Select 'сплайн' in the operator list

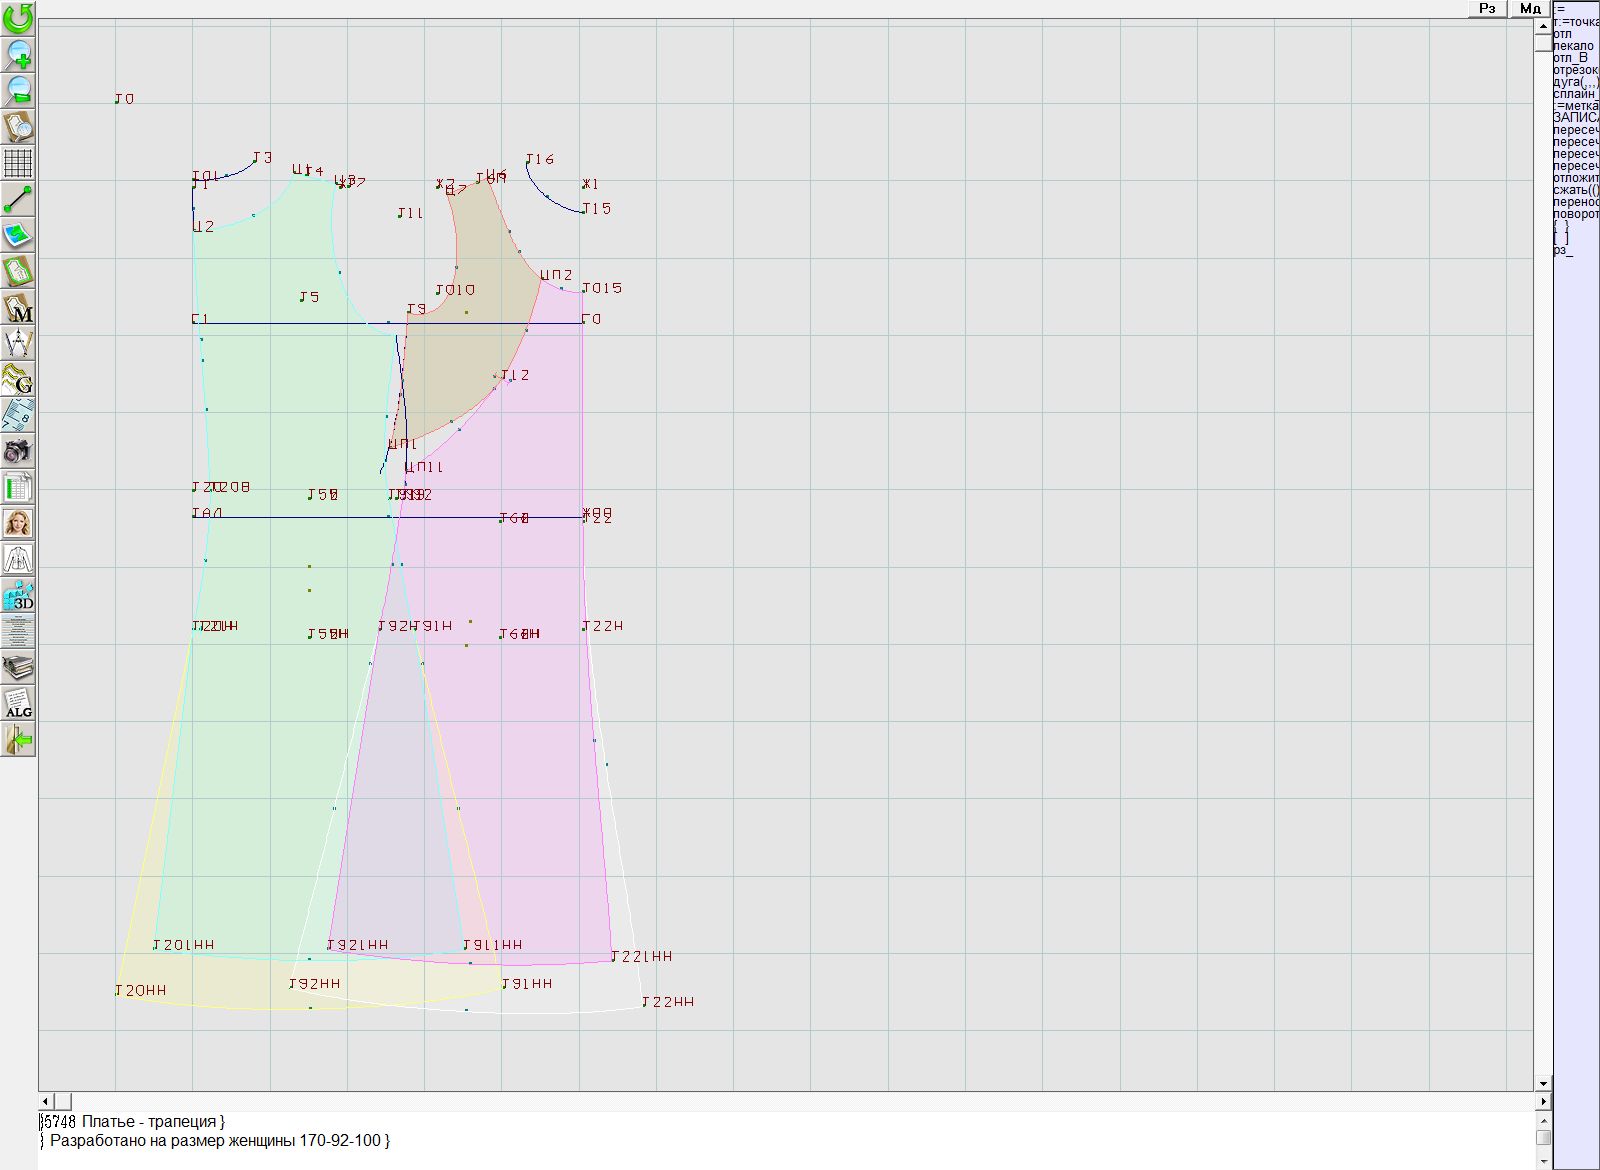click(1574, 94)
